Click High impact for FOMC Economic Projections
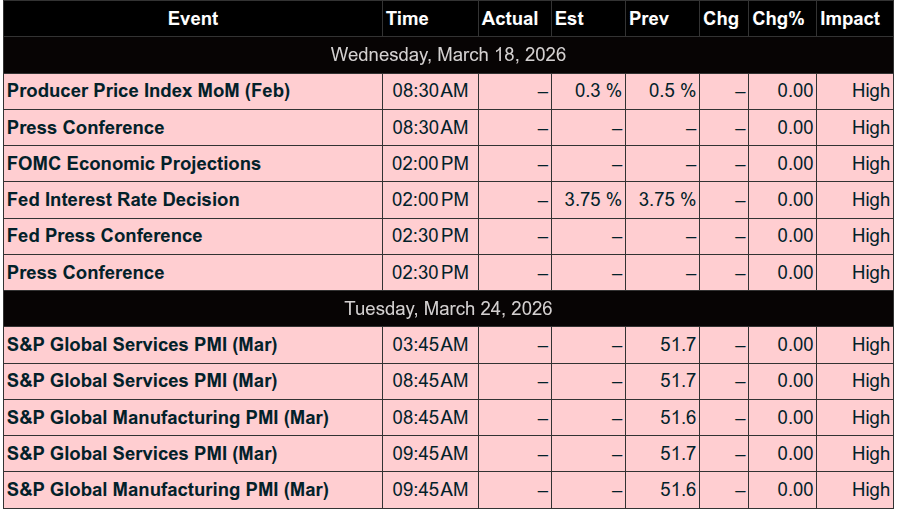 pos(870,164)
